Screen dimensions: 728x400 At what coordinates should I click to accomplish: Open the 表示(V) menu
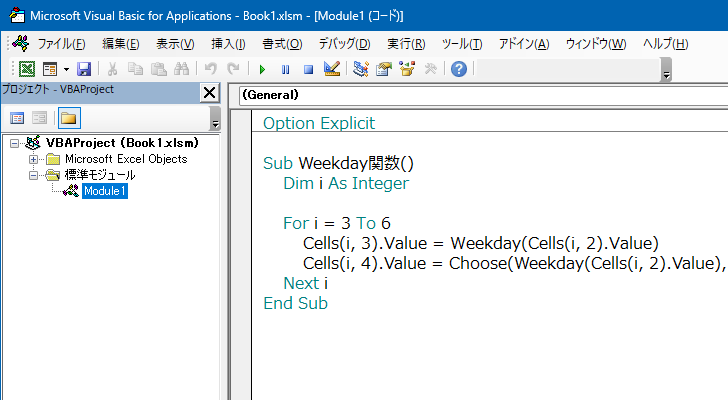point(175,44)
